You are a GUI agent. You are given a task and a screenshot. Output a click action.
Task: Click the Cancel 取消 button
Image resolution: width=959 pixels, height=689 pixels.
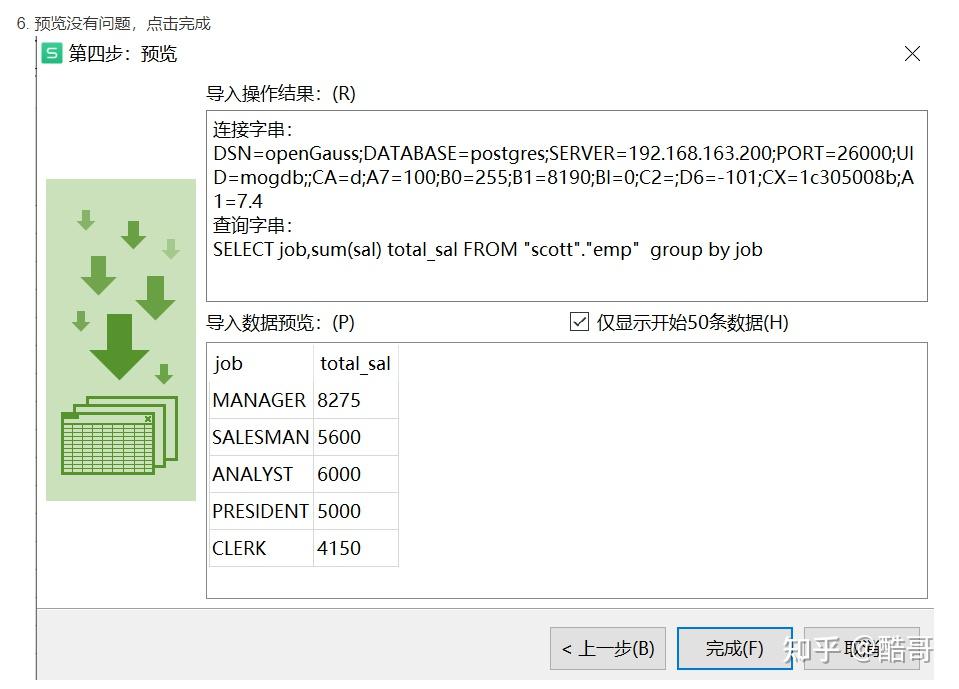[861, 648]
